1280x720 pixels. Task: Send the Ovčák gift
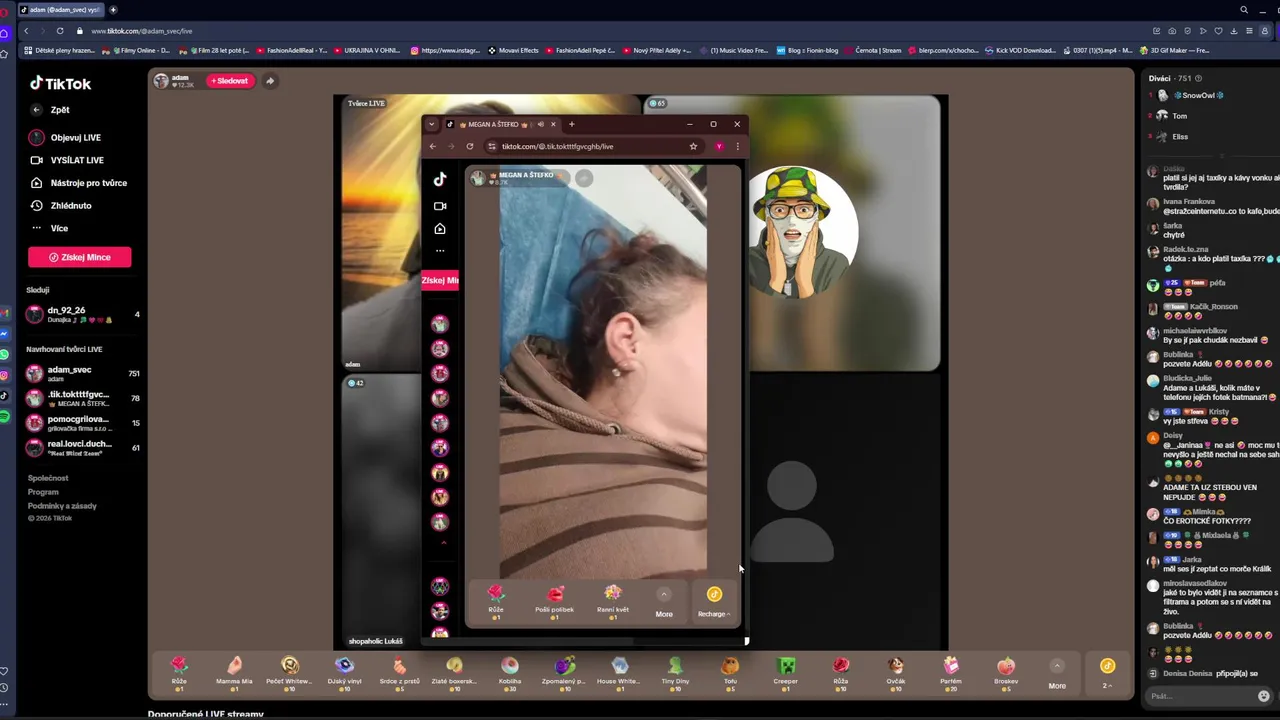point(896,673)
